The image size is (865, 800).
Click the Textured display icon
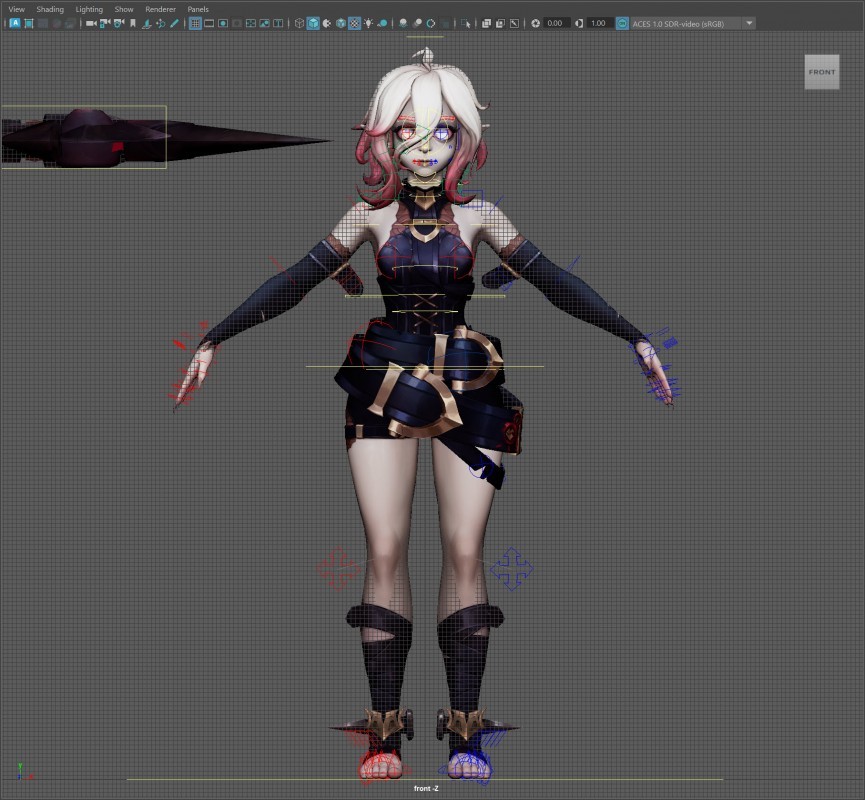pos(354,23)
